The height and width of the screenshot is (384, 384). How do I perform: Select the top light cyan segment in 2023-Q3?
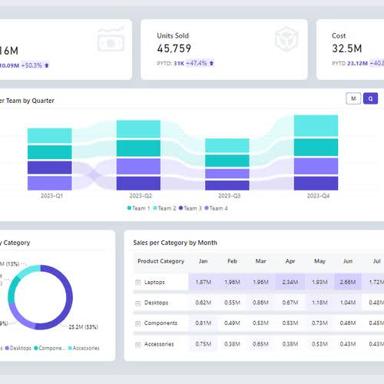227,146
